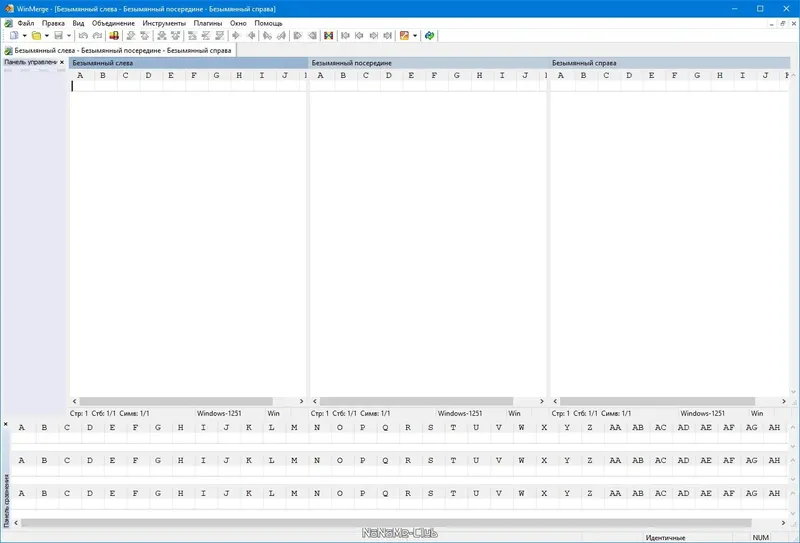Click the Безымянный посередине pane header
Viewport: 800px width, 543px height.
pos(428,63)
